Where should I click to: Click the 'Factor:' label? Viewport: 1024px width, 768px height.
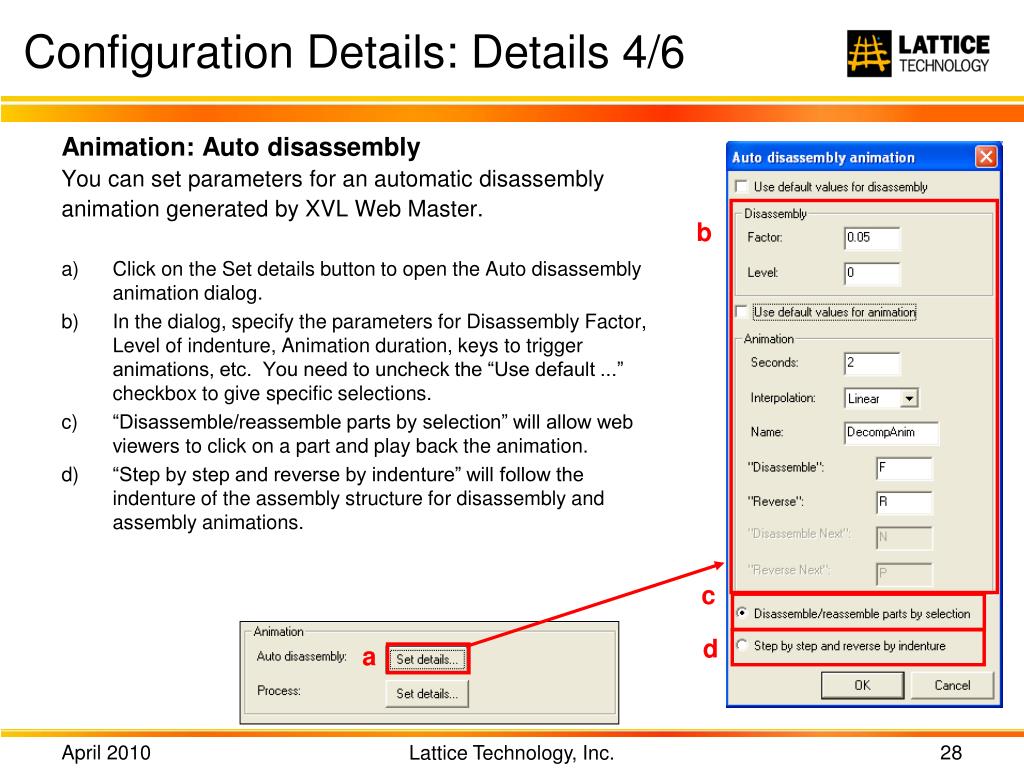coord(765,237)
